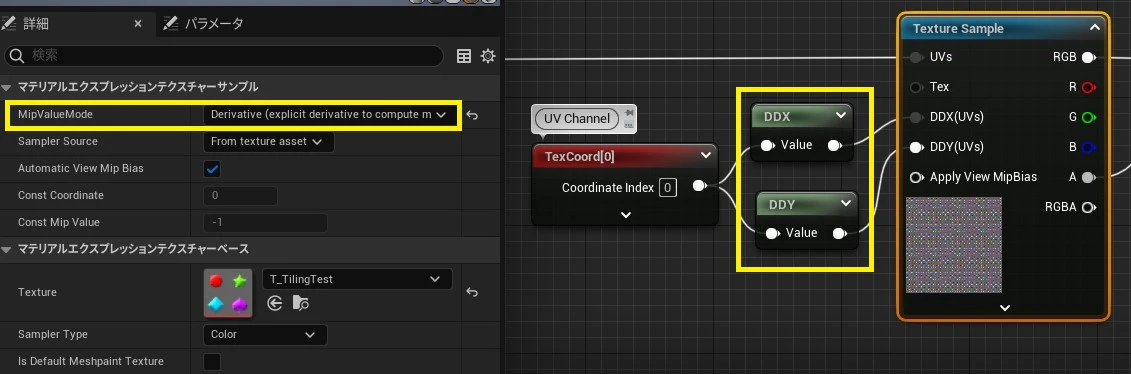This screenshot has height=374, width=1131.
Task: Click the MipValueMode property label
Action: coord(56,115)
